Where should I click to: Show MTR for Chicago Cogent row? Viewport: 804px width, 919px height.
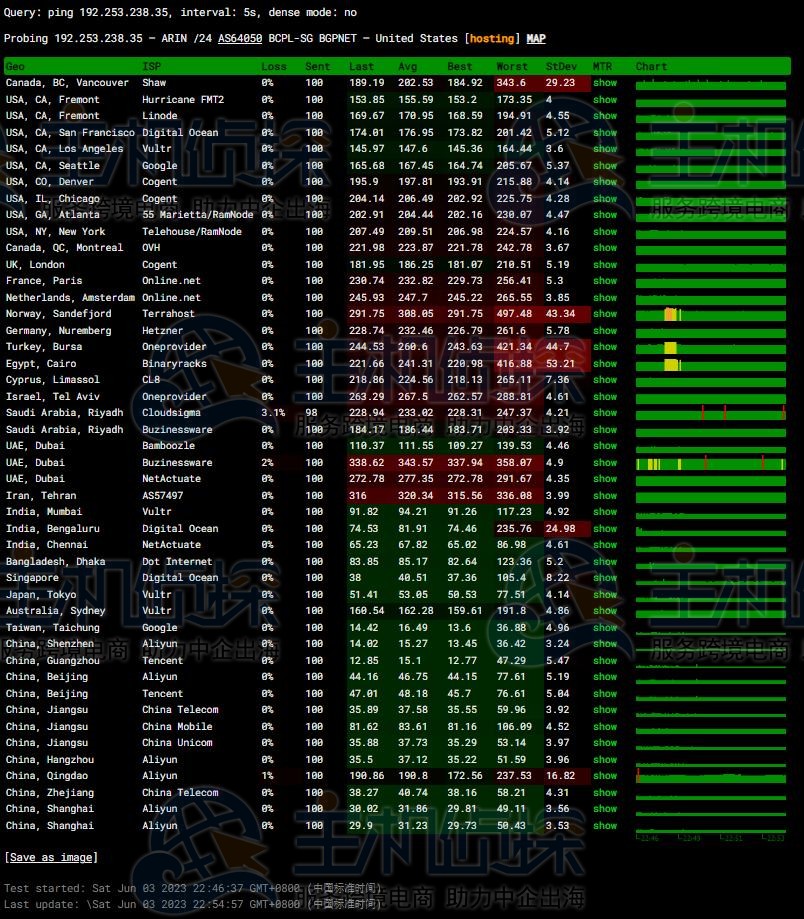[605, 199]
